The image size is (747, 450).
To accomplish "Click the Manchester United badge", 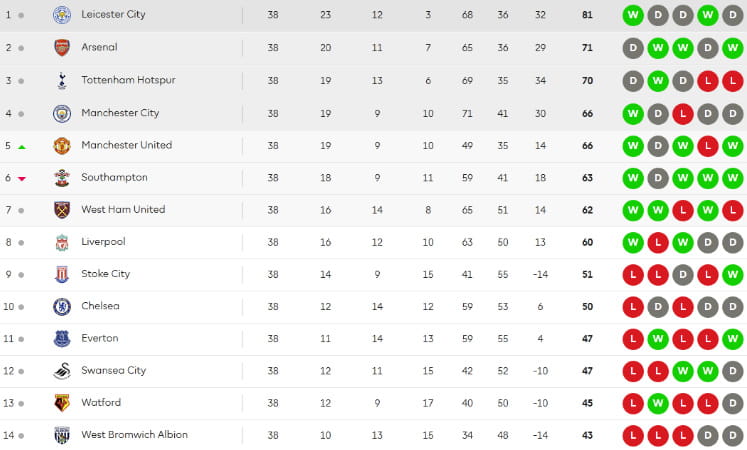I will 62,146.
